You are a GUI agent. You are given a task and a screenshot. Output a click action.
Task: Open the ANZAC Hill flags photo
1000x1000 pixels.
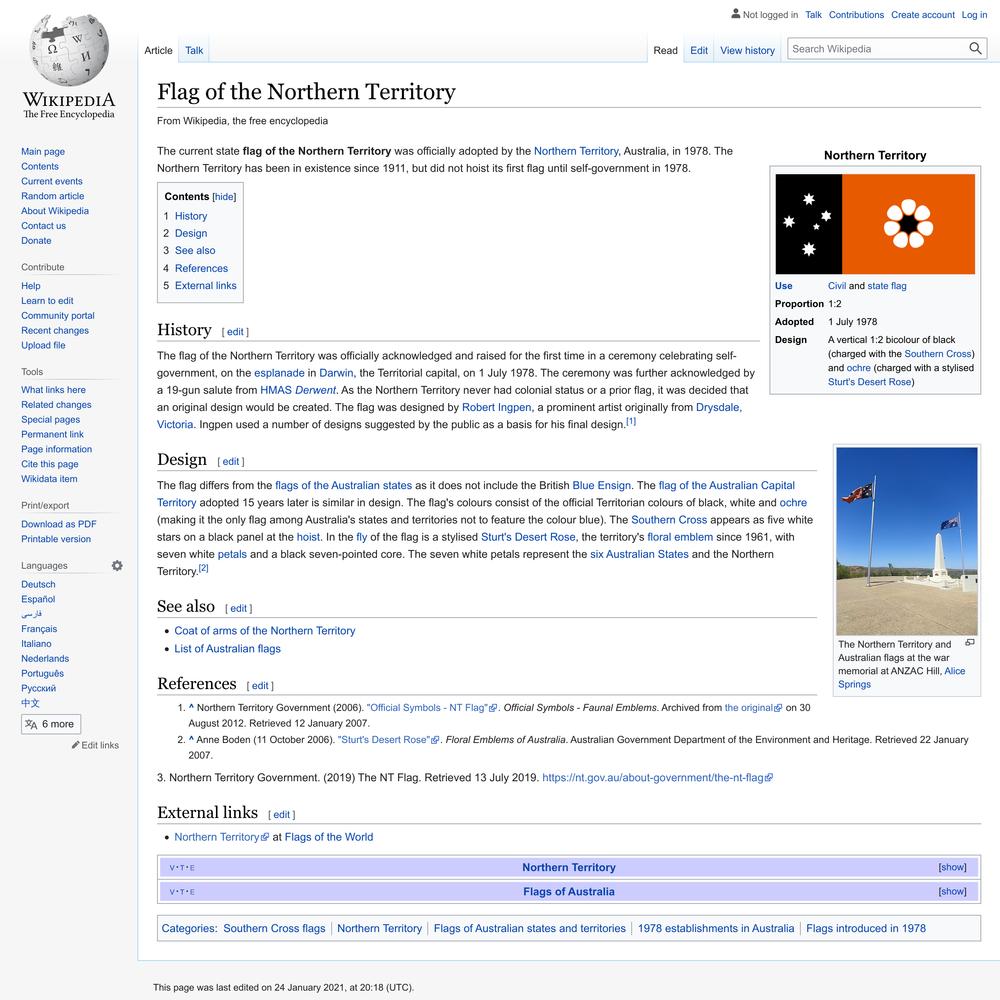906,541
